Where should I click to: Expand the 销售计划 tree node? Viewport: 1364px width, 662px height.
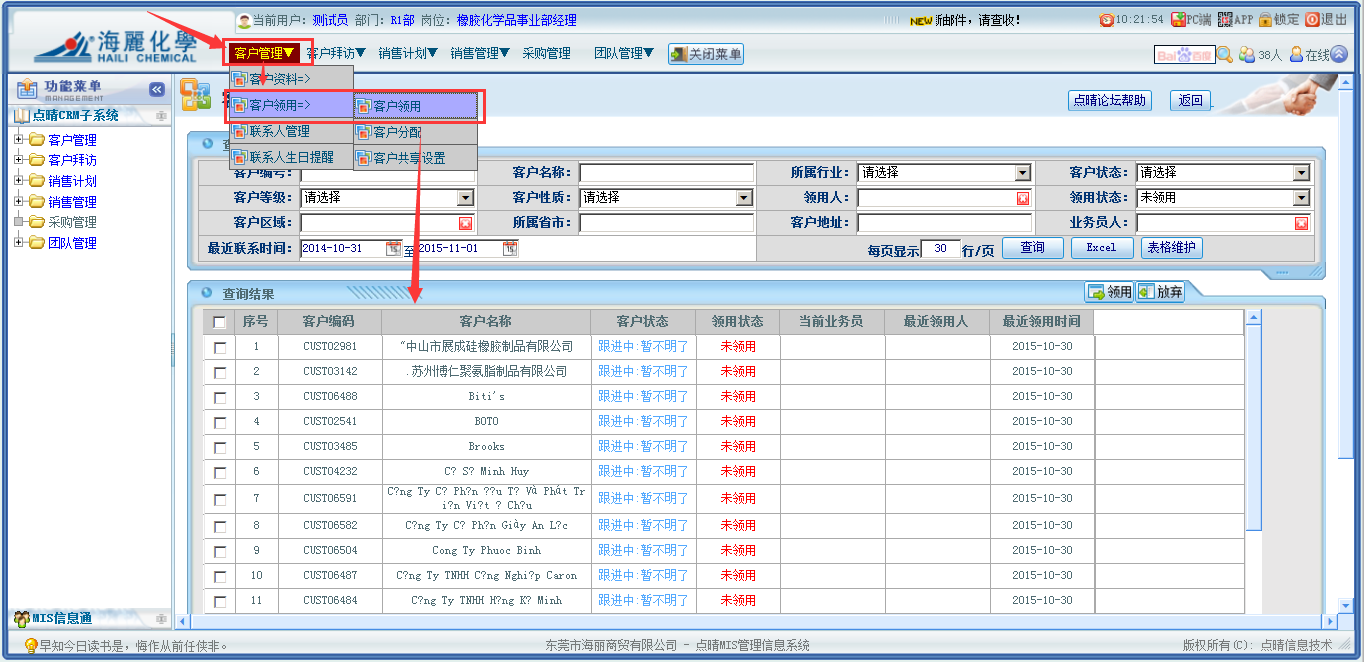pyautogui.click(x=19, y=181)
